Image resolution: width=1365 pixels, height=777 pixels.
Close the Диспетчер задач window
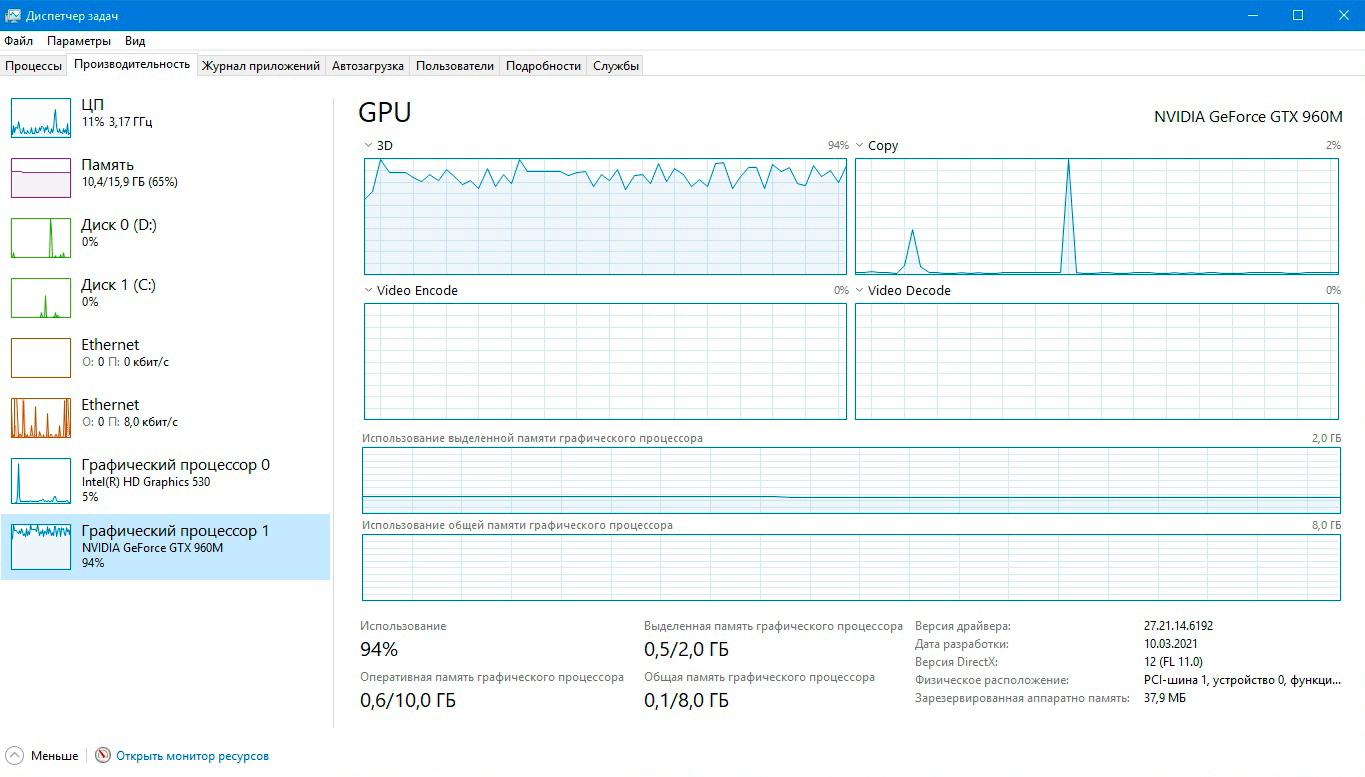tap(1343, 15)
